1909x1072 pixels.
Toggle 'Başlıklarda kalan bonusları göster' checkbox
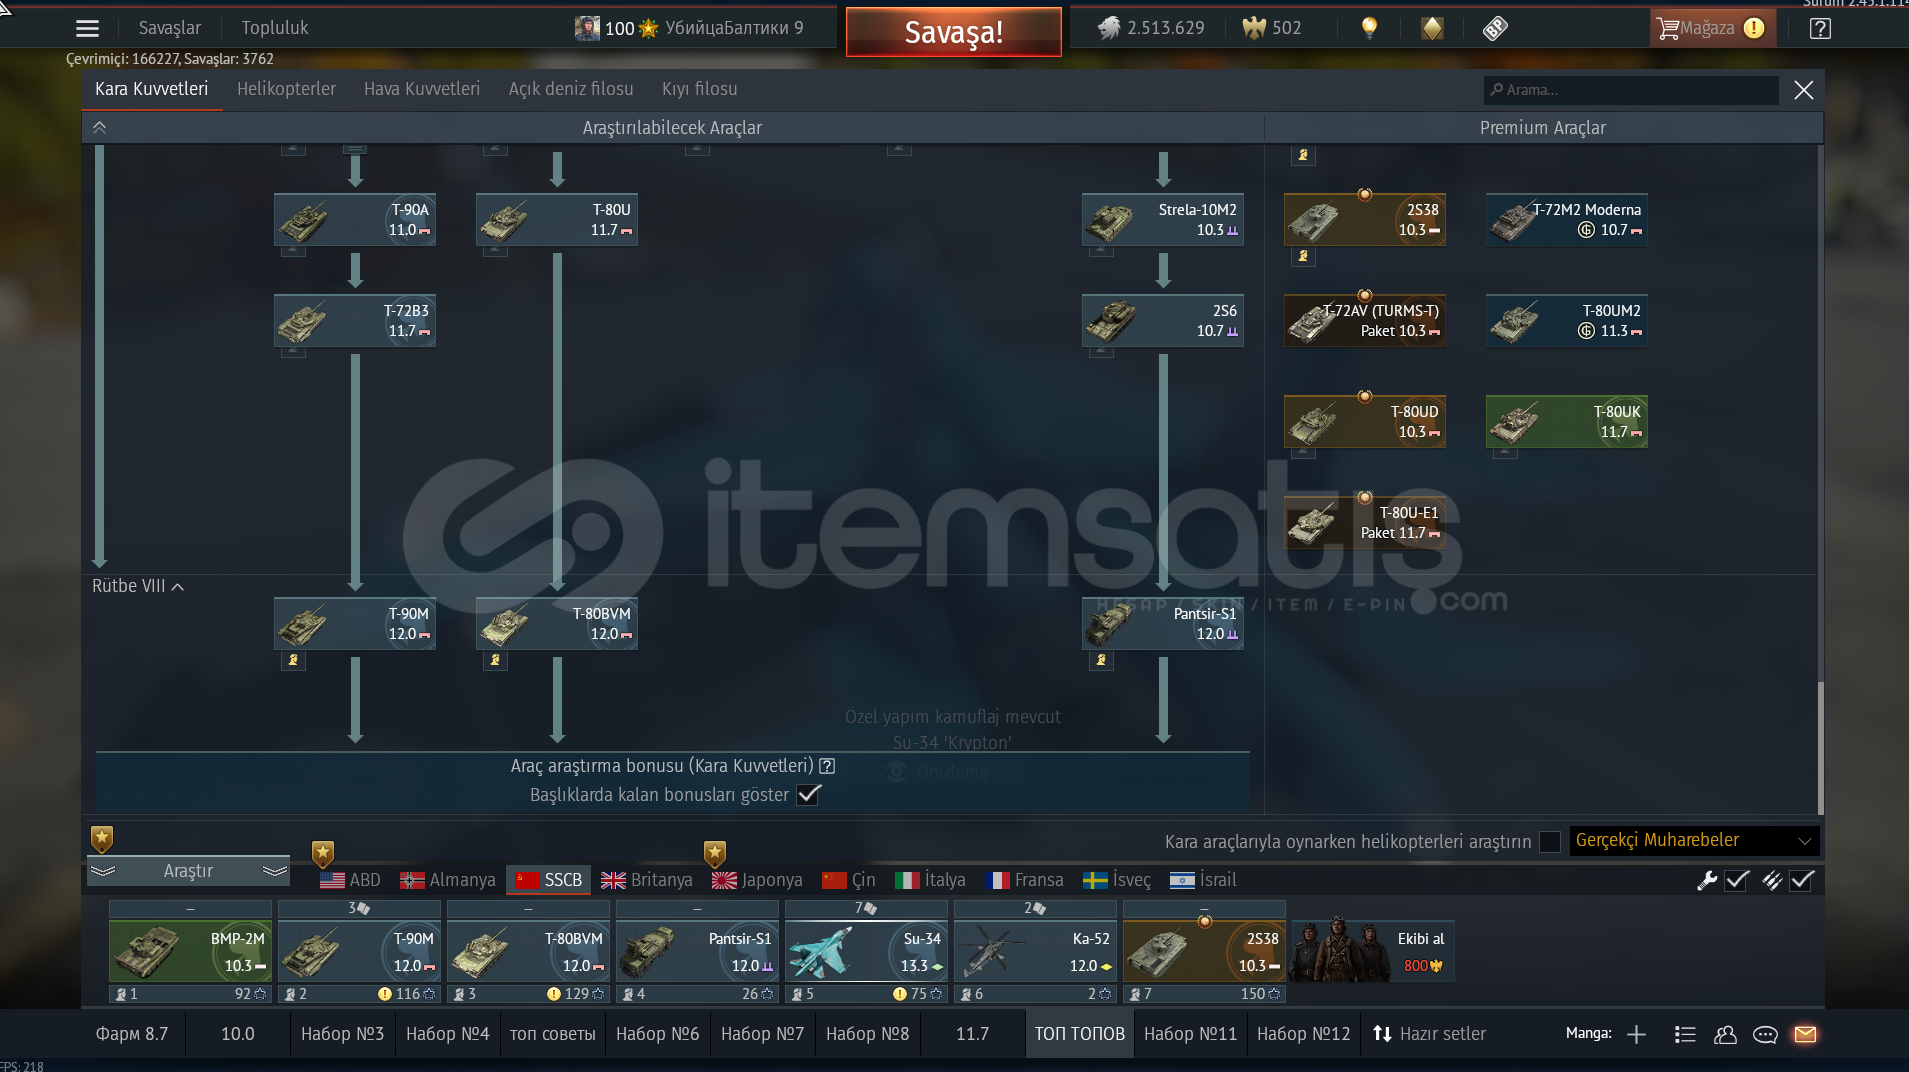[x=809, y=795]
